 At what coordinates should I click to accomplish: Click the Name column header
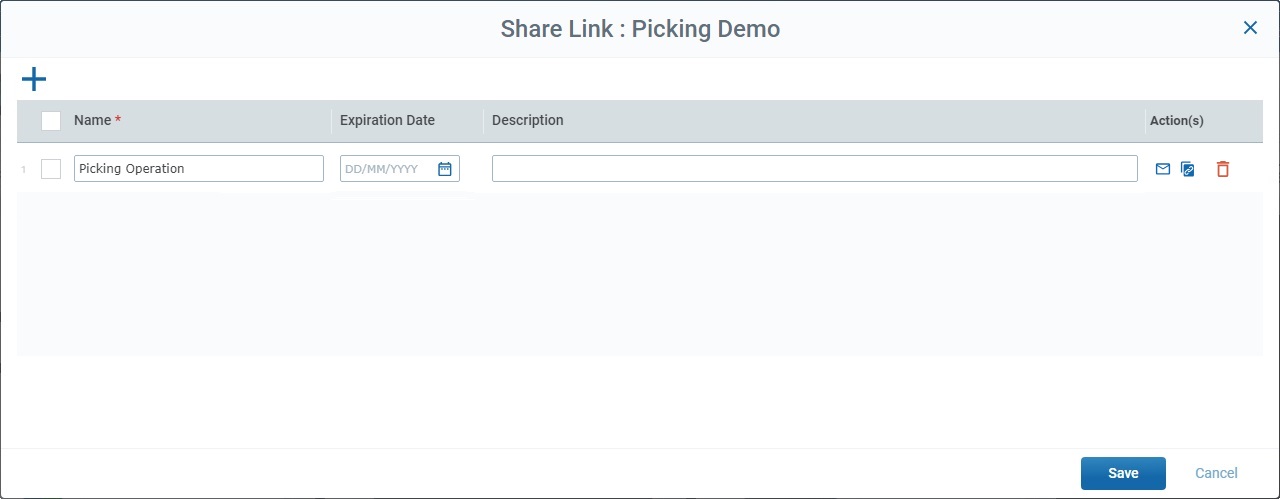[x=93, y=120]
